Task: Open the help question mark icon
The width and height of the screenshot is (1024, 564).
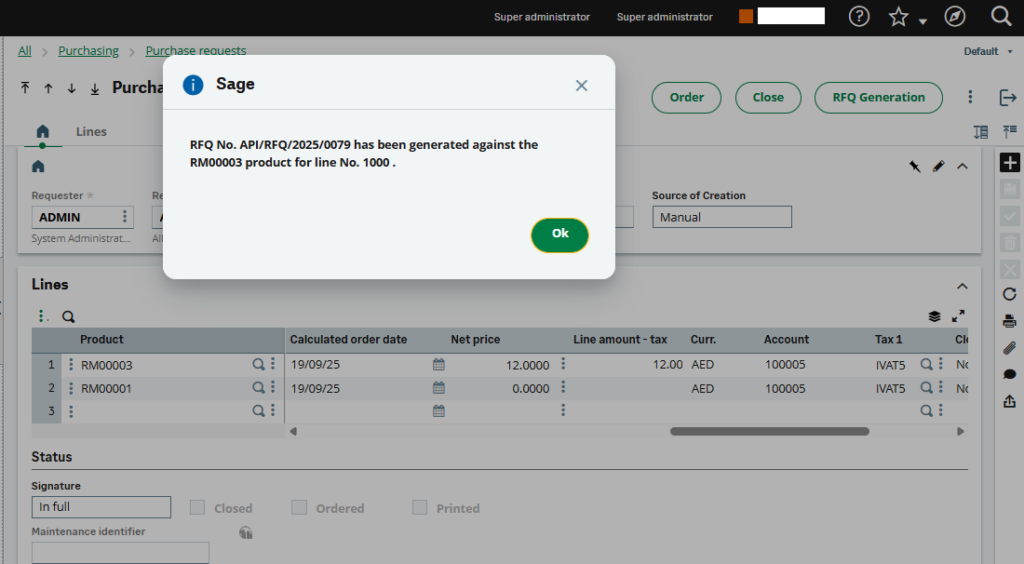Action: 859,16
